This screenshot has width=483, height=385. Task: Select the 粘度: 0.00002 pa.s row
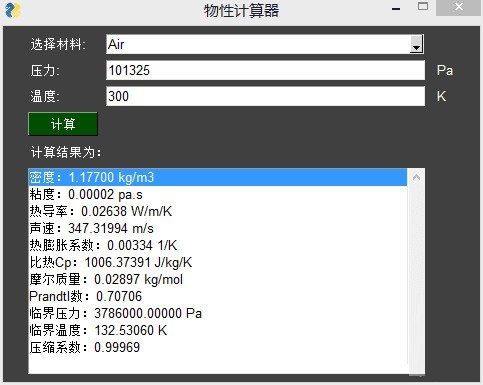tap(218, 194)
